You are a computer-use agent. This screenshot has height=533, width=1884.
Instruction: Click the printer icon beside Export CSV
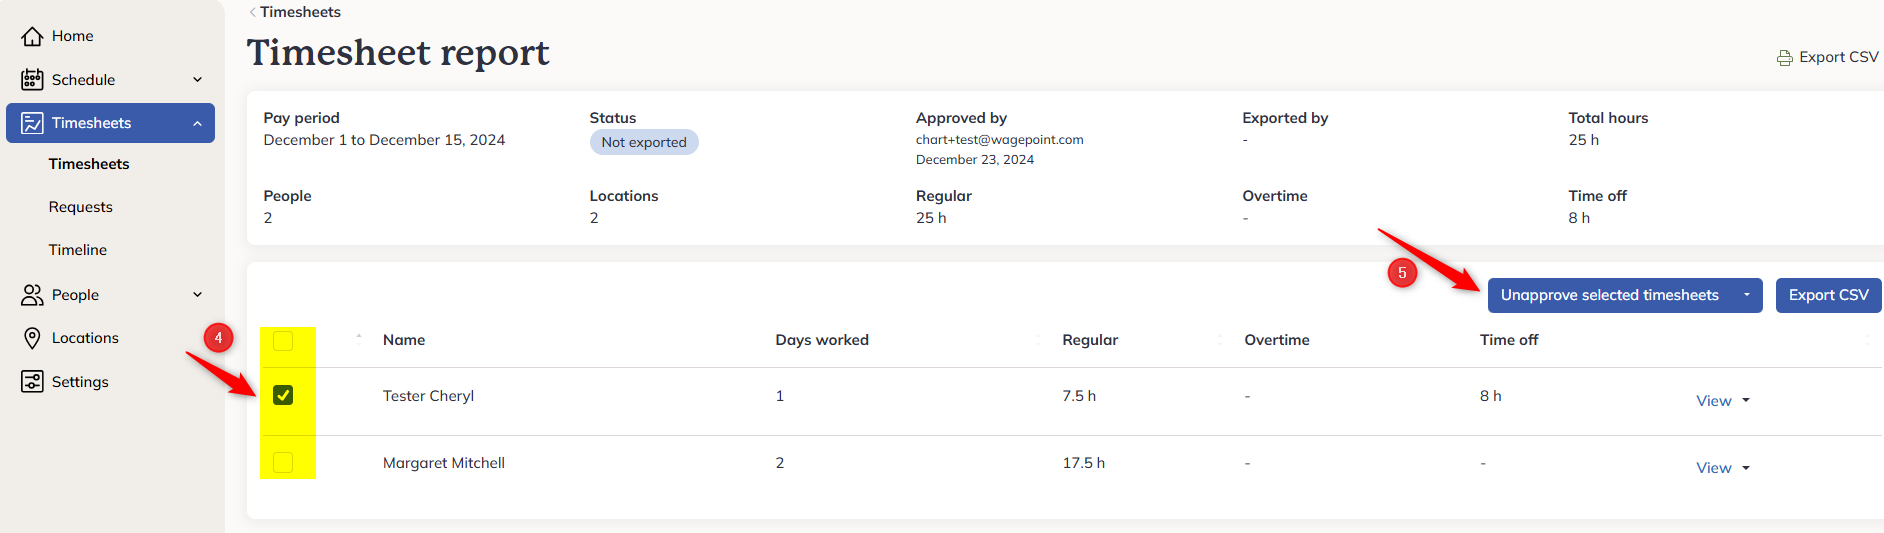(1784, 58)
